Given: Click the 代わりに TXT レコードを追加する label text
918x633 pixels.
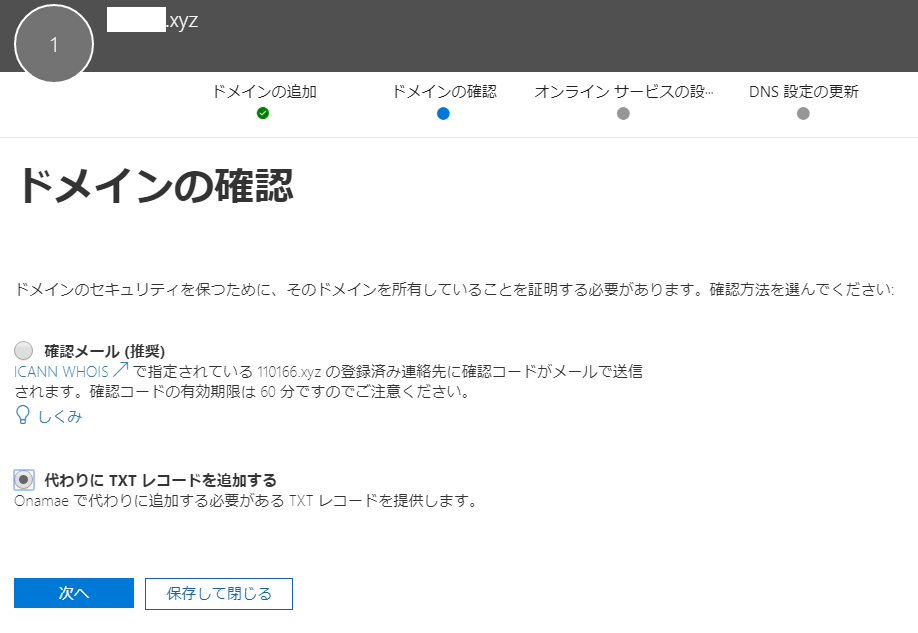Looking at the screenshot, I should [160, 480].
